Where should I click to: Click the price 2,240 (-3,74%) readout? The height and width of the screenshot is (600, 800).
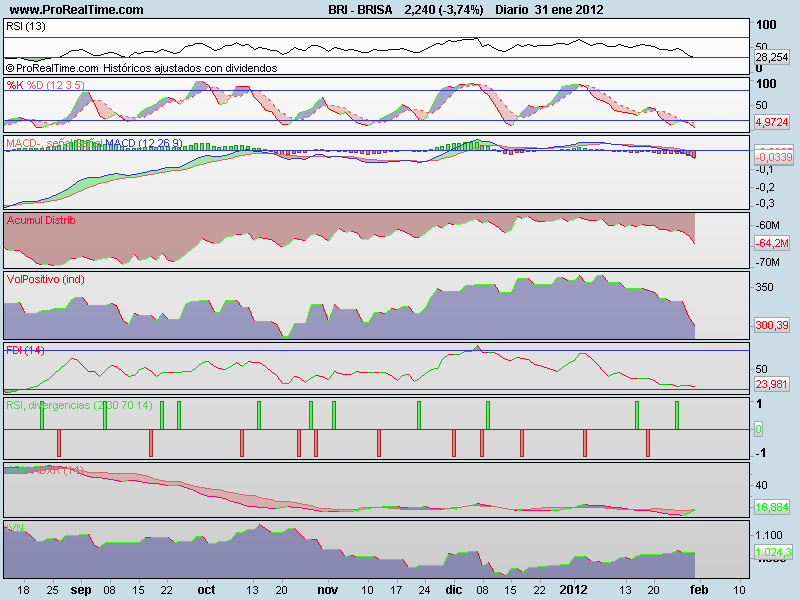coord(444,9)
